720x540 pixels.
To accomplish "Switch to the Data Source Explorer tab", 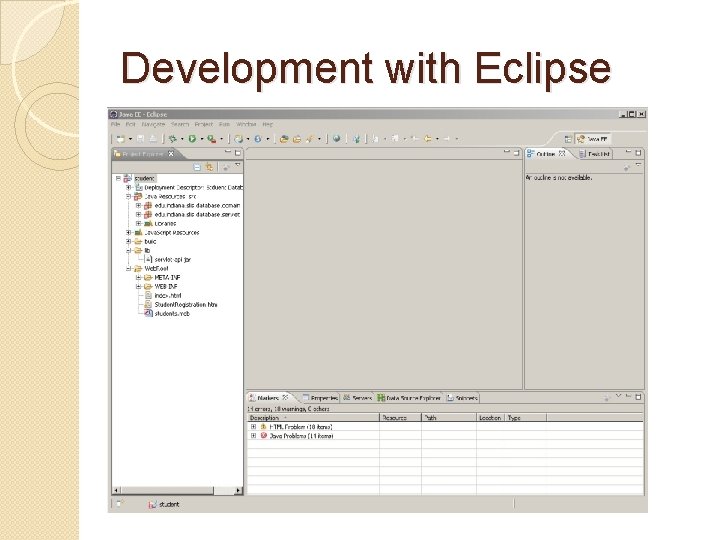I will [410, 398].
